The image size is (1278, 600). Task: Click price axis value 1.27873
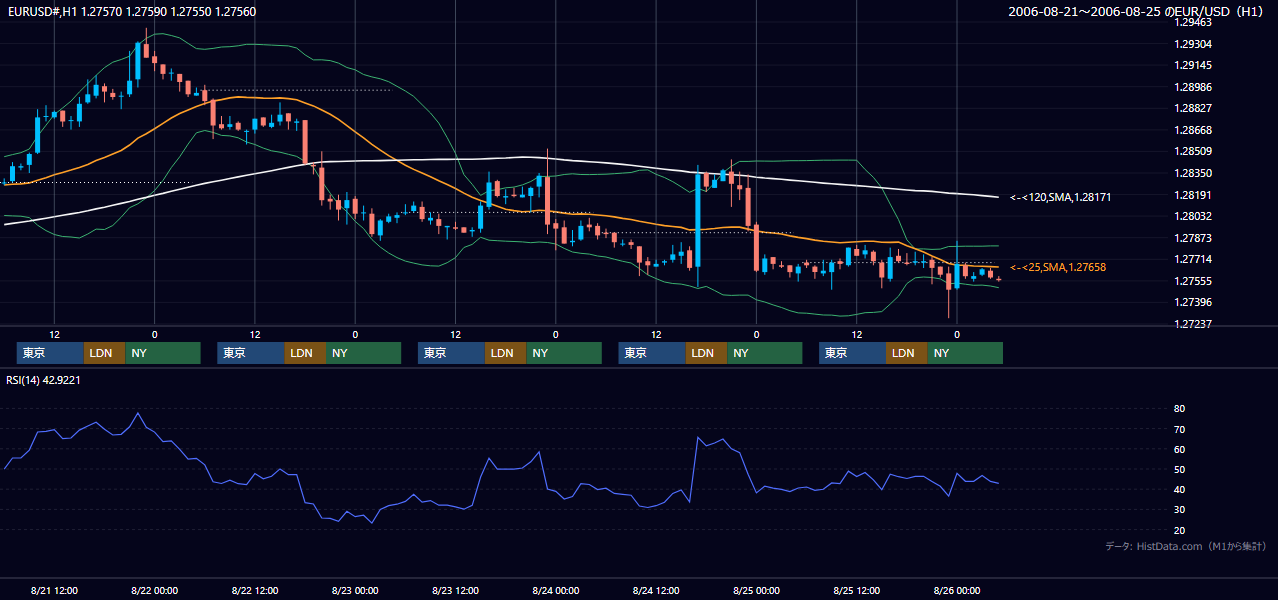(x=1192, y=238)
